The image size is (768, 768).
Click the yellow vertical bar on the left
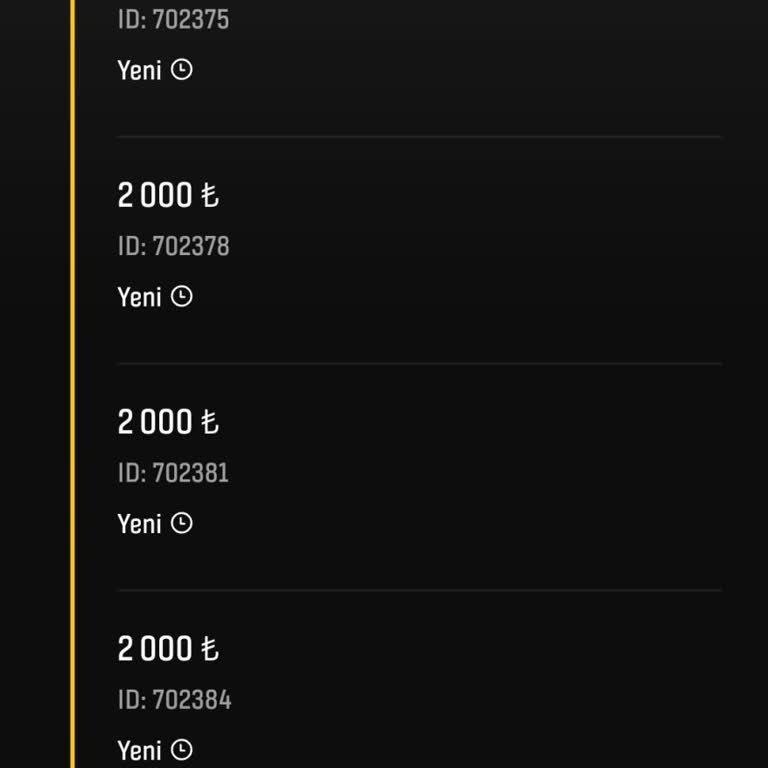click(x=73, y=384)
